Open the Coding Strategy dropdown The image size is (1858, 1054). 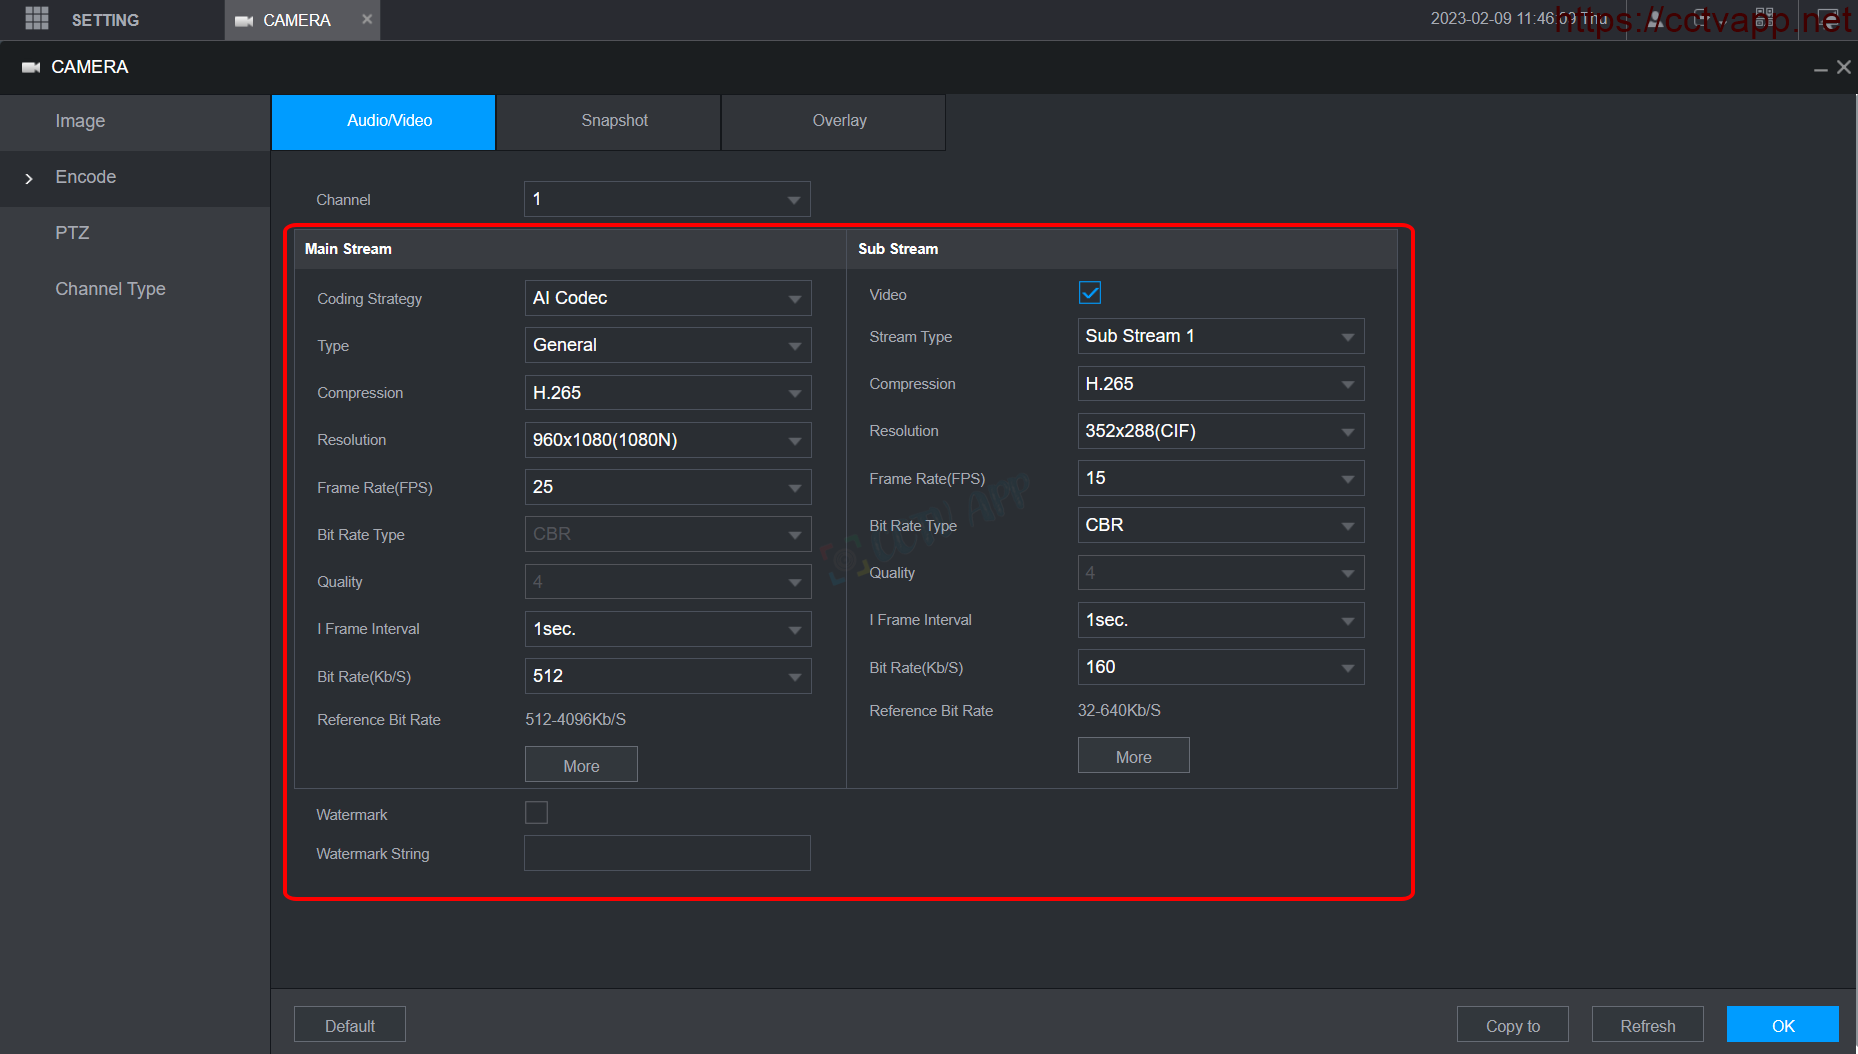667,298
